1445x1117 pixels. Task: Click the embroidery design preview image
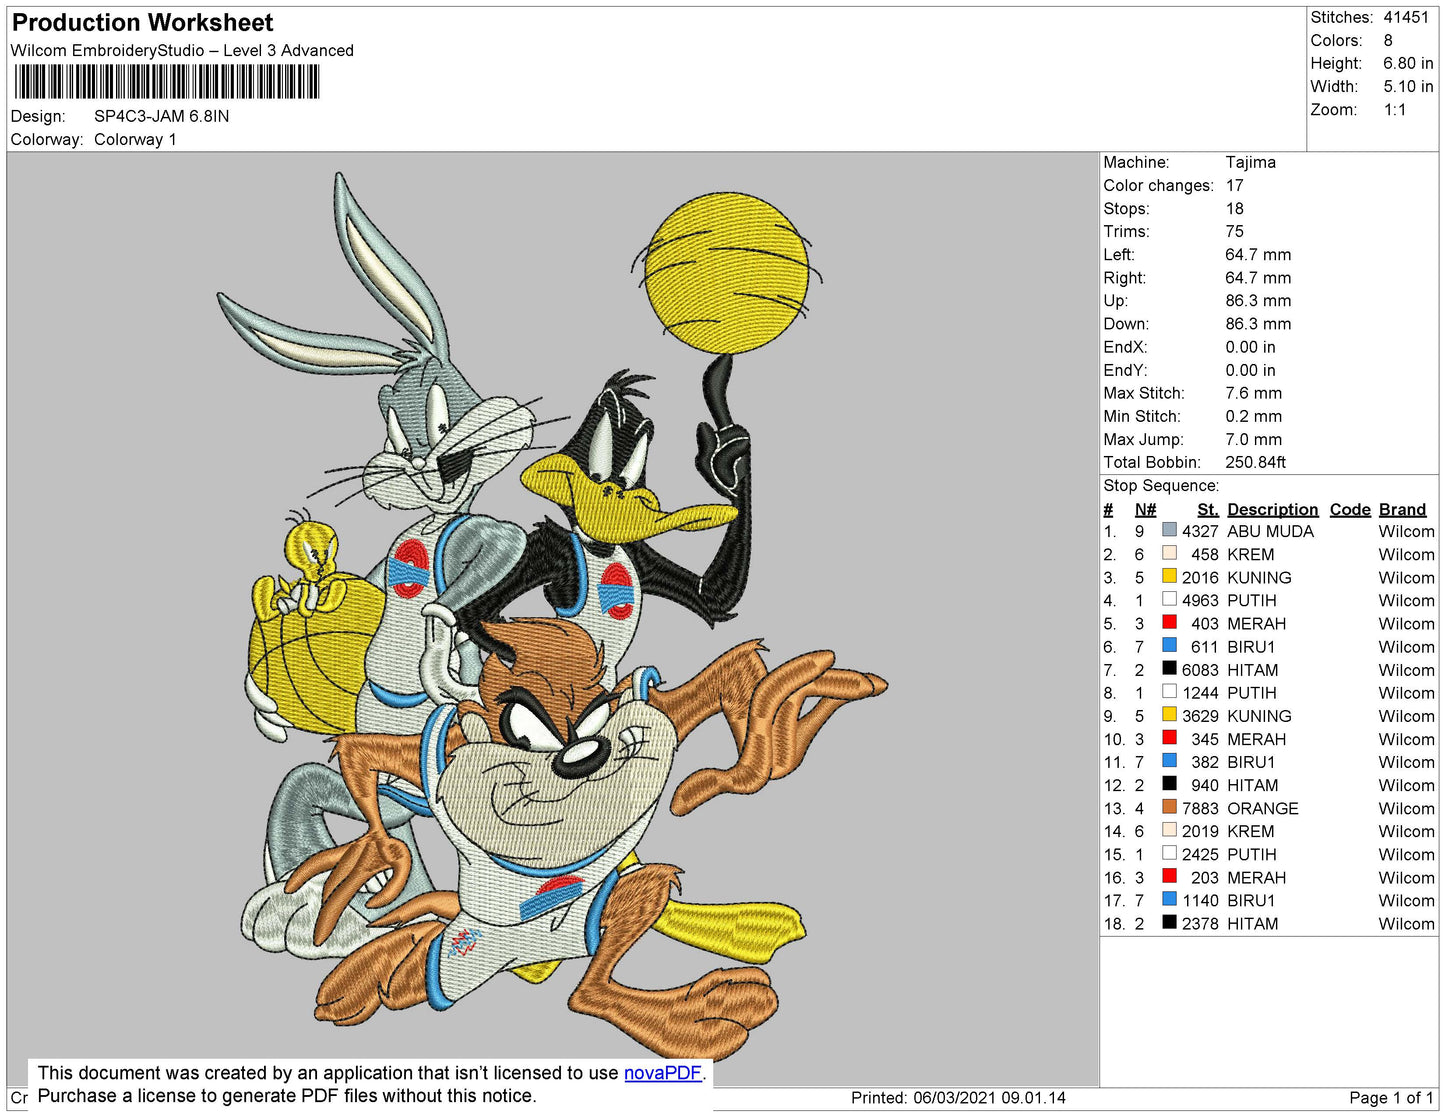tap(554, 619)
